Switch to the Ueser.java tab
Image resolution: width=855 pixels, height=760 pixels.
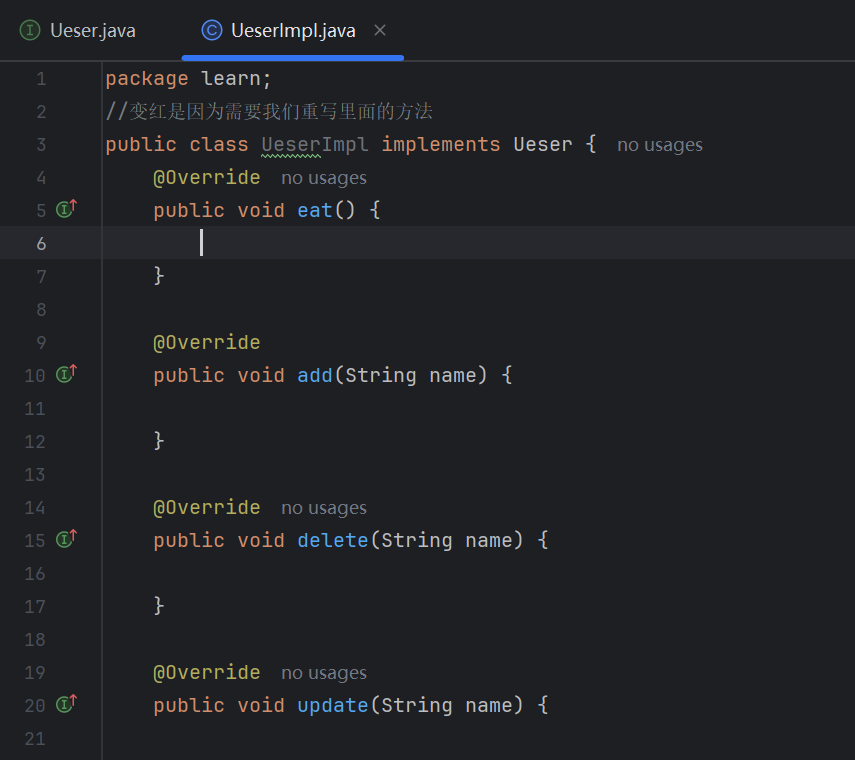[77, 31]
